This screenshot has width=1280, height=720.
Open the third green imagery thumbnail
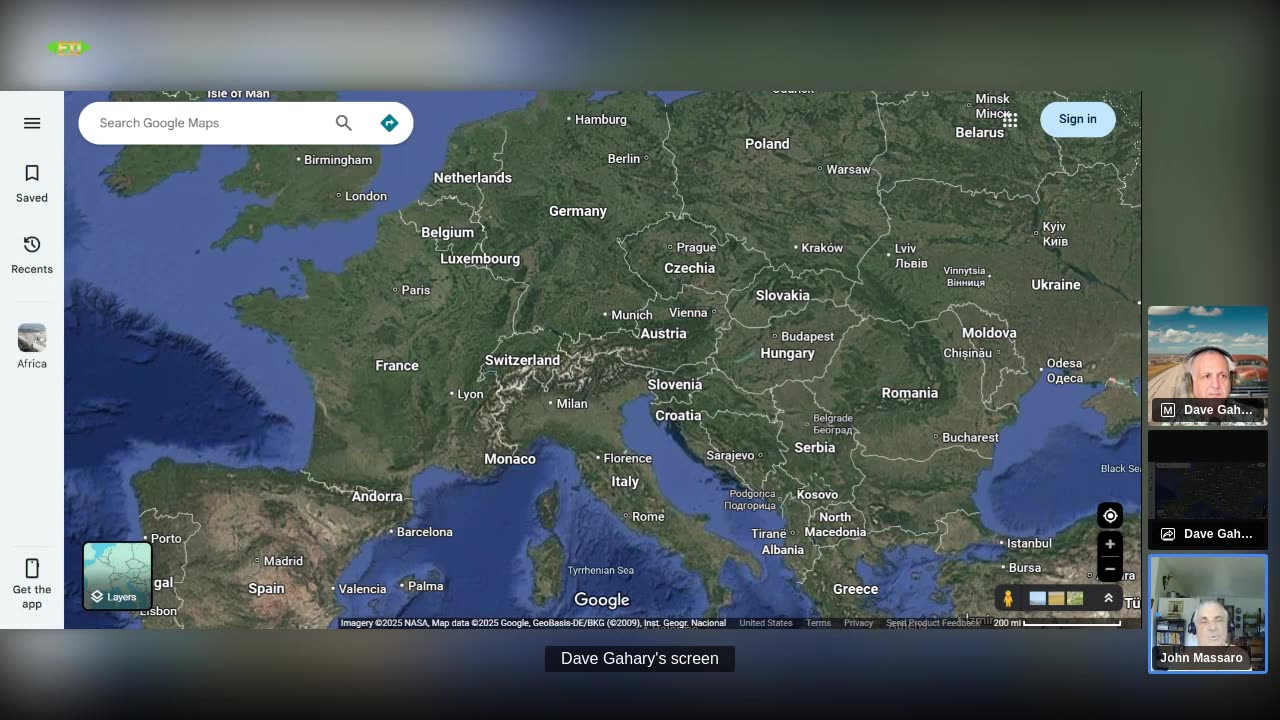click(x=1075, y=598)
